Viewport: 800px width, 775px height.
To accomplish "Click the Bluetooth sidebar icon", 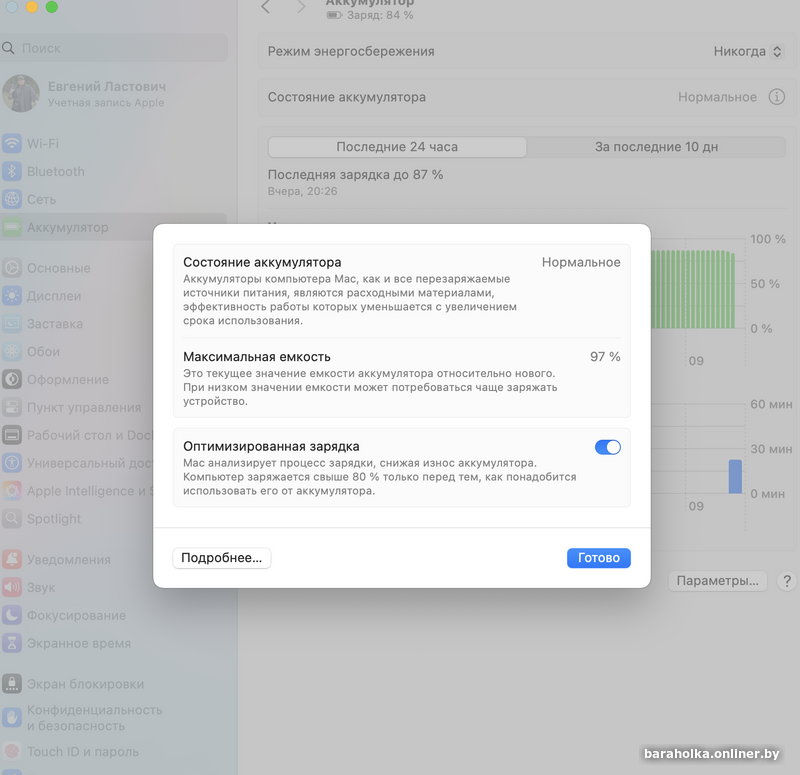I will (12, 171).
